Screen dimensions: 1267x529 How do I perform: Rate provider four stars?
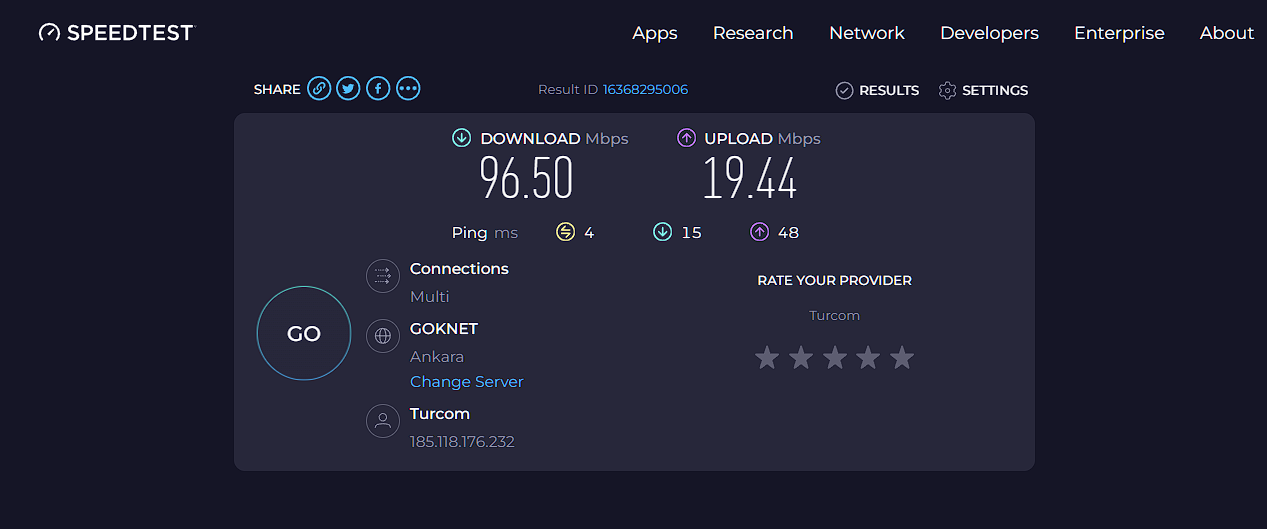(868, 357)
